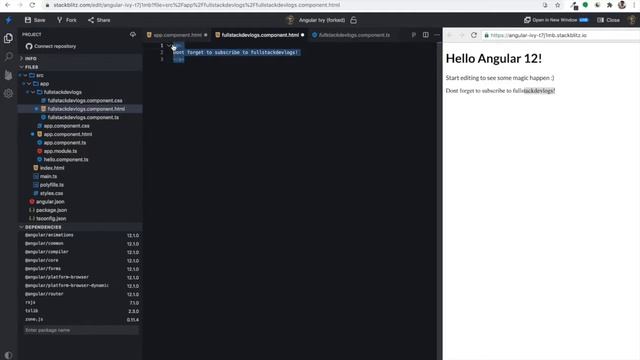The width and height of the screenshot is (640, 360).
Task: Focus the Enter package name field
Action: (x=82, y=330)
